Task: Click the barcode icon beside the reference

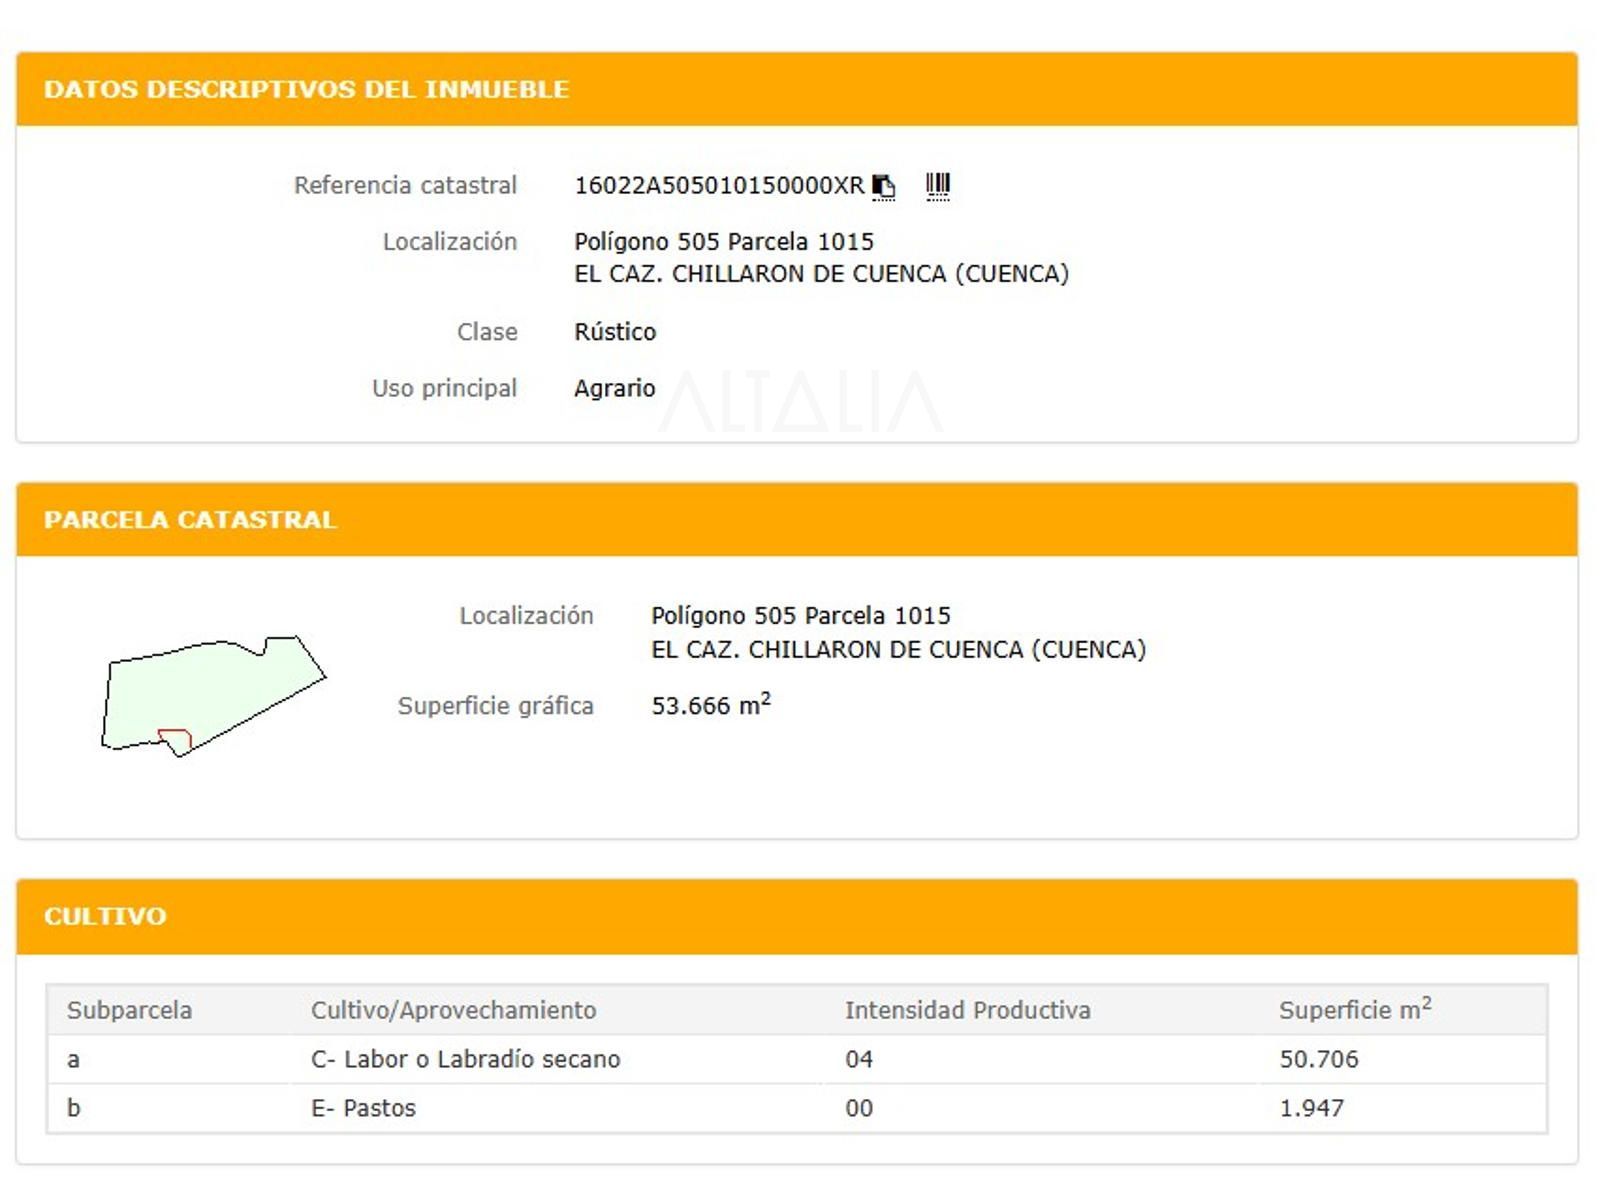Action: (937, 185)
